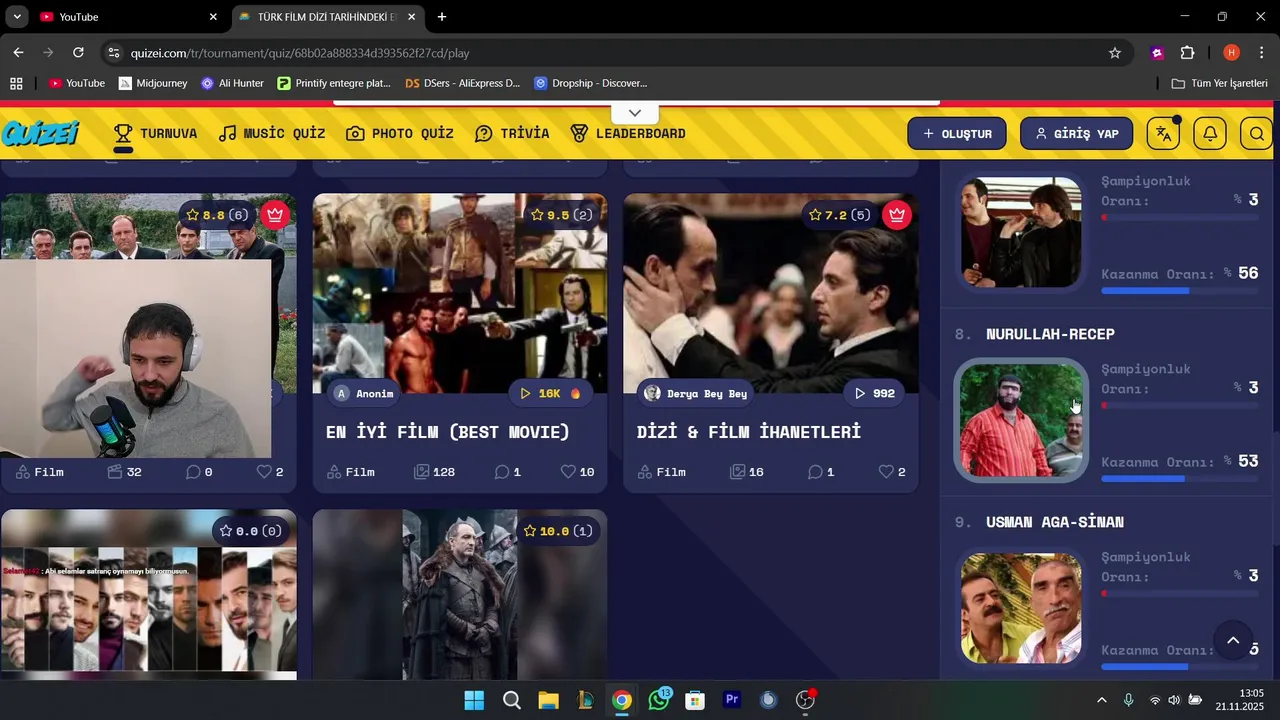This screenshot has width=1280, height=720.
Task: Click the crown badge on Dizi & Film İhanetleri
Action: pyautogui.click(x=897, y=215)
